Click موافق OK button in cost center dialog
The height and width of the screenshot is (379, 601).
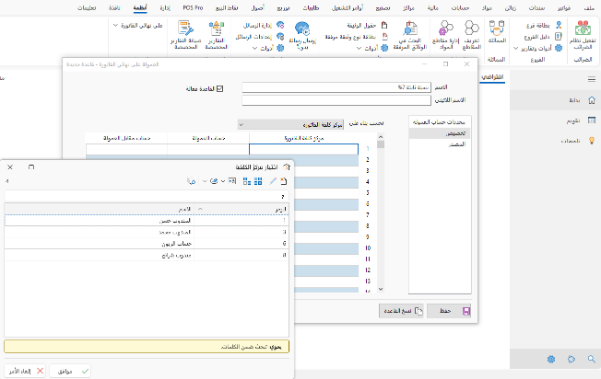tap(70, 371)
